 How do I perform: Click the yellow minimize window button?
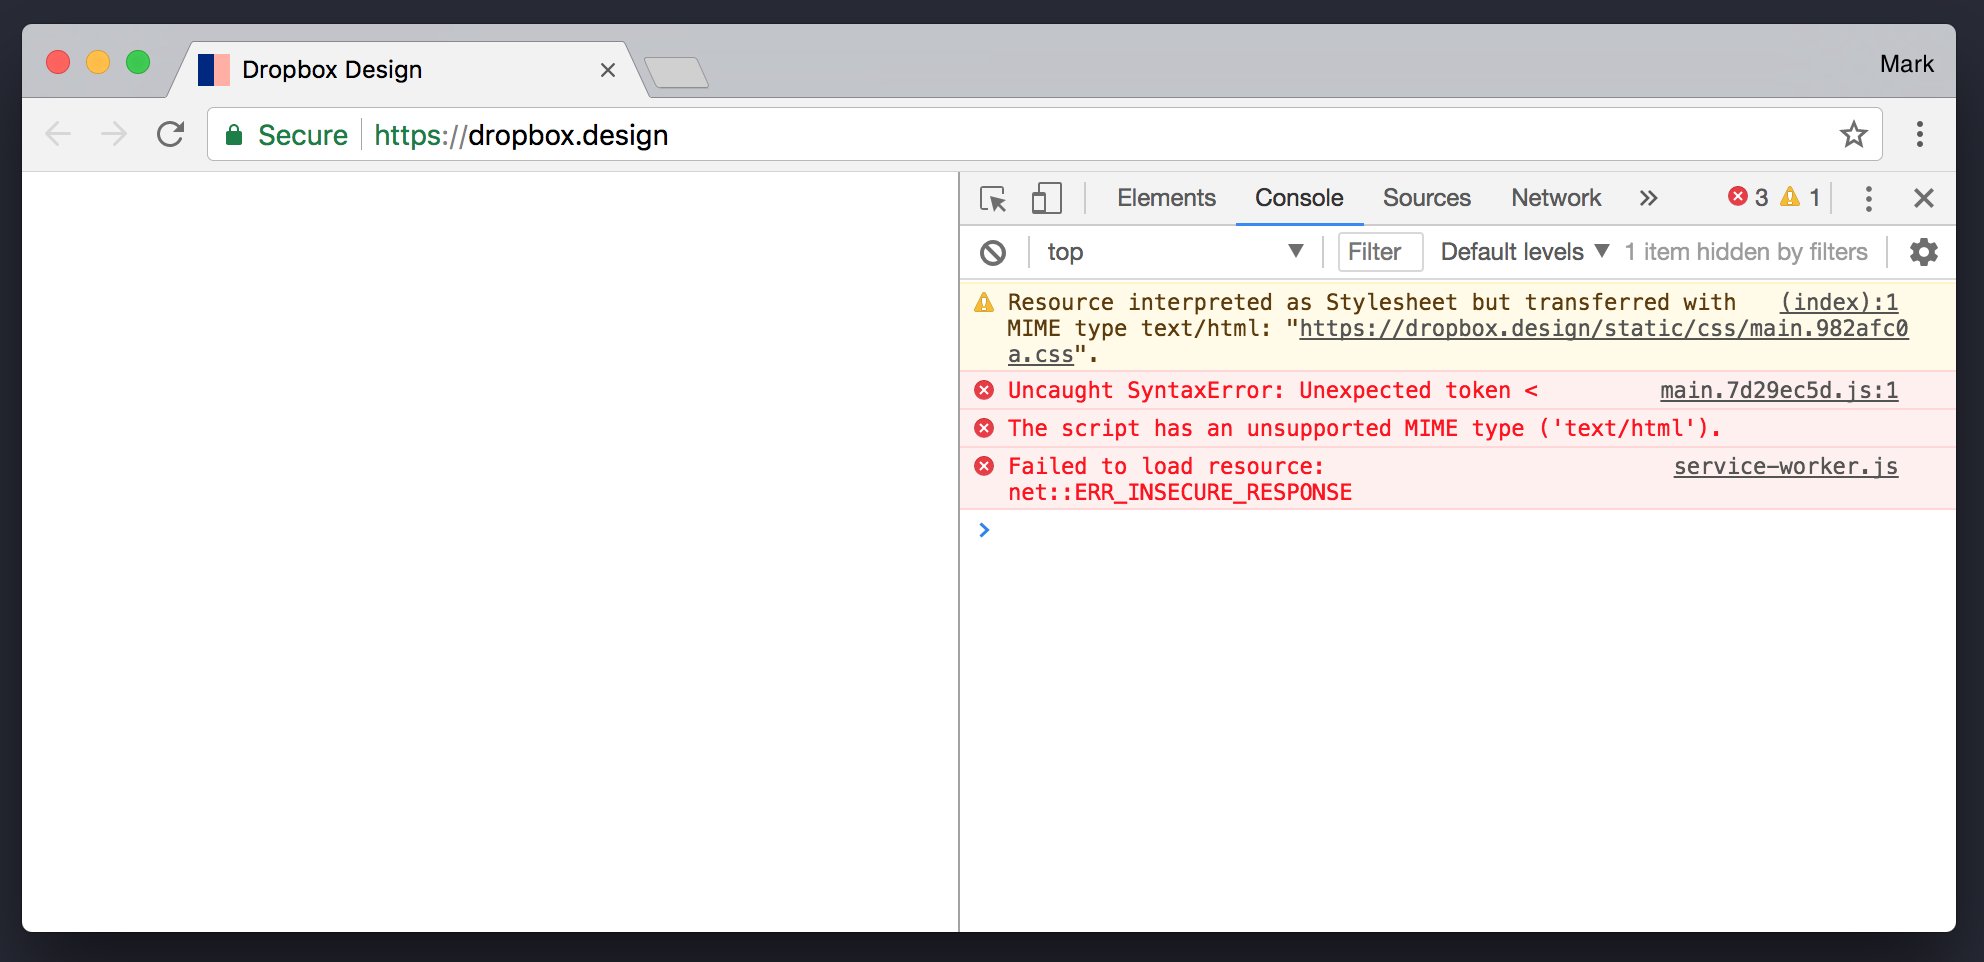[98, 62]
